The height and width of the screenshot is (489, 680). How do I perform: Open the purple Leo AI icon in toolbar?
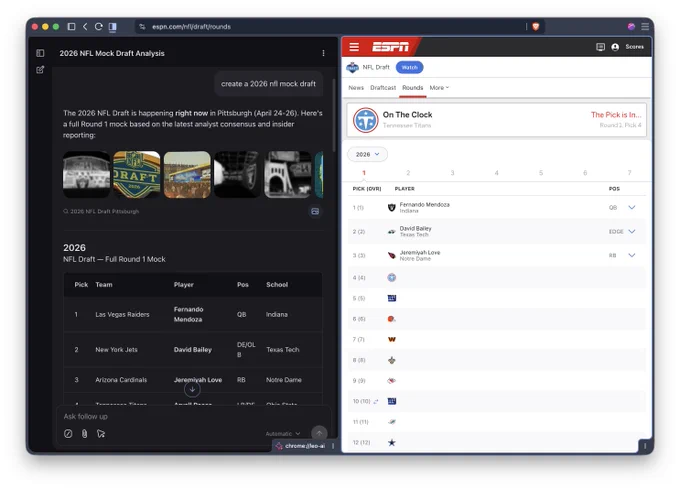(x=631, y=26)
